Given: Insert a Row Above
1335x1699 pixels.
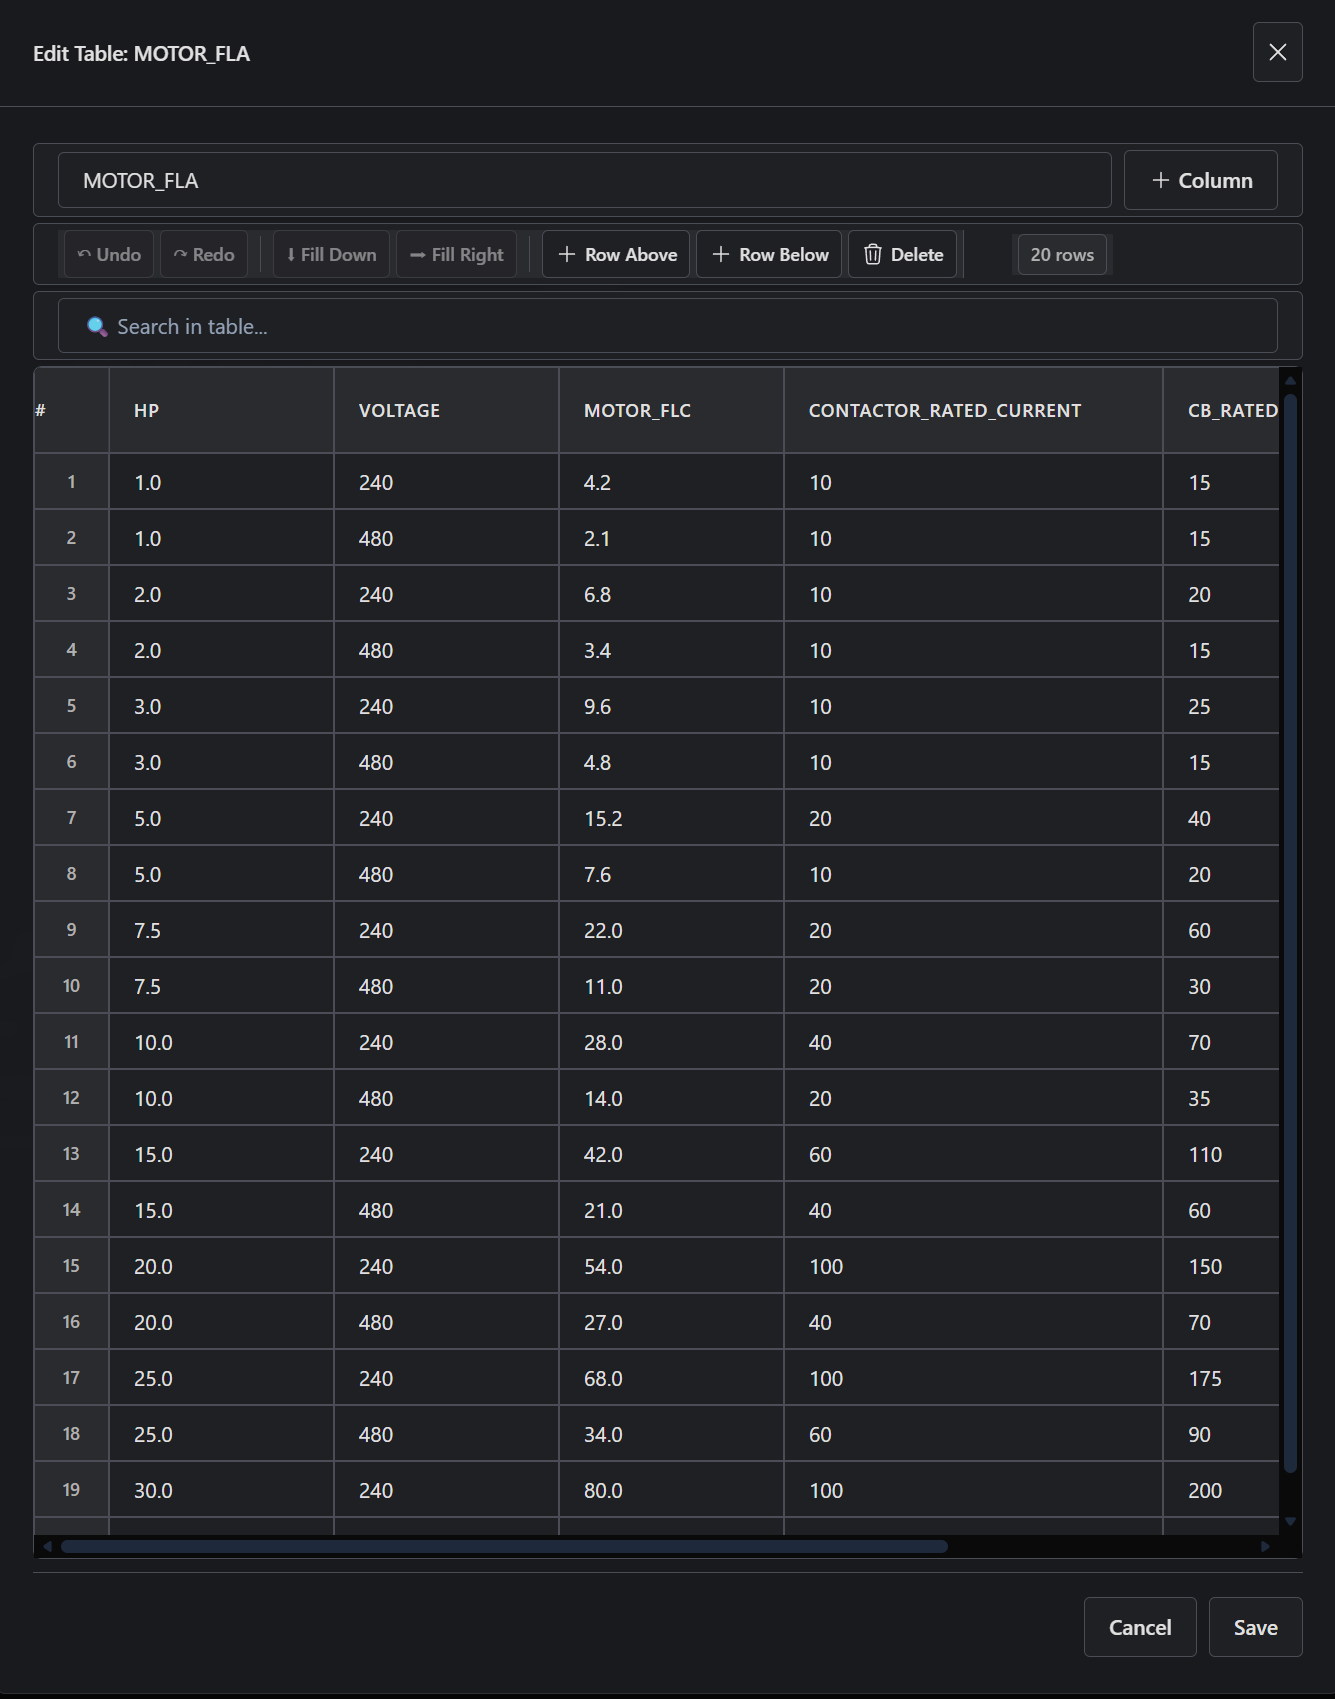Looking at the screenshot, I should pos(616,254).
